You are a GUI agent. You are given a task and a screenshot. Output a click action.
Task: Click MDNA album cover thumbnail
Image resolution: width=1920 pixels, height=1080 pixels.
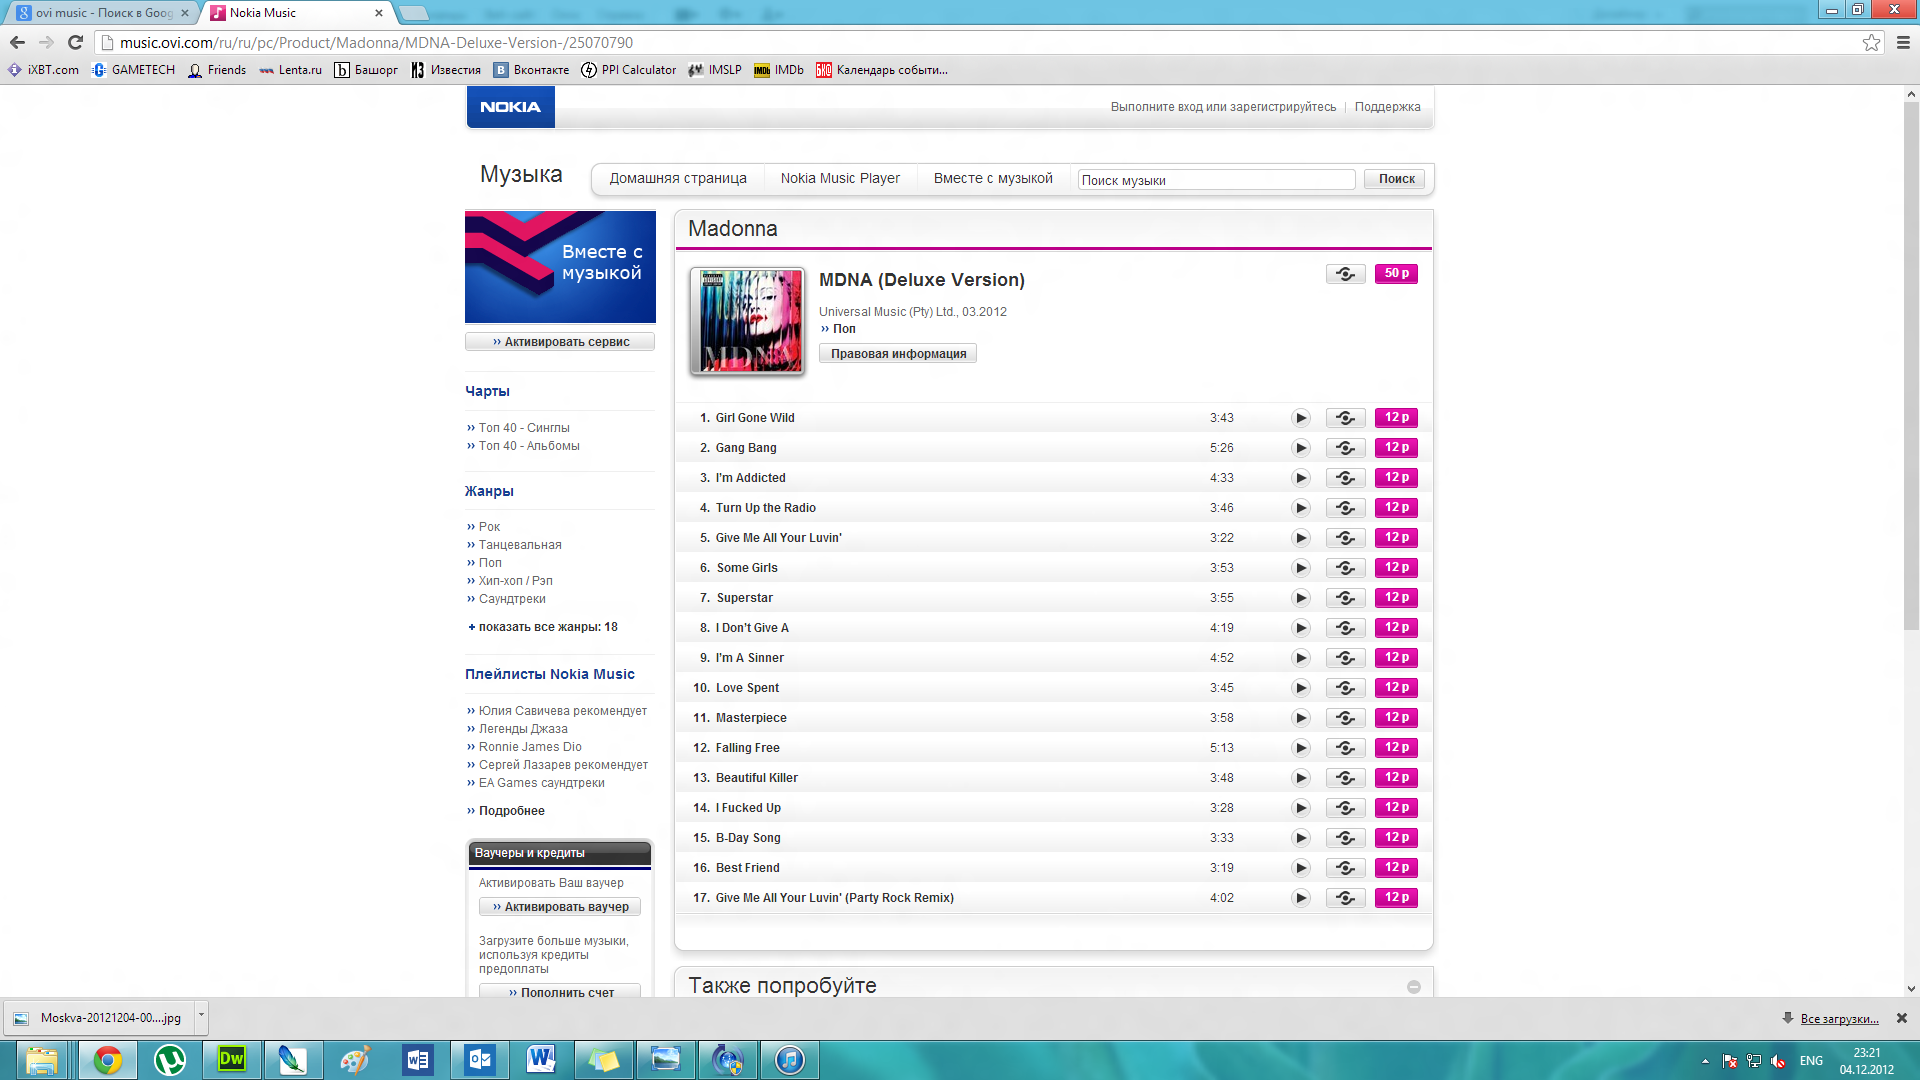746,322
